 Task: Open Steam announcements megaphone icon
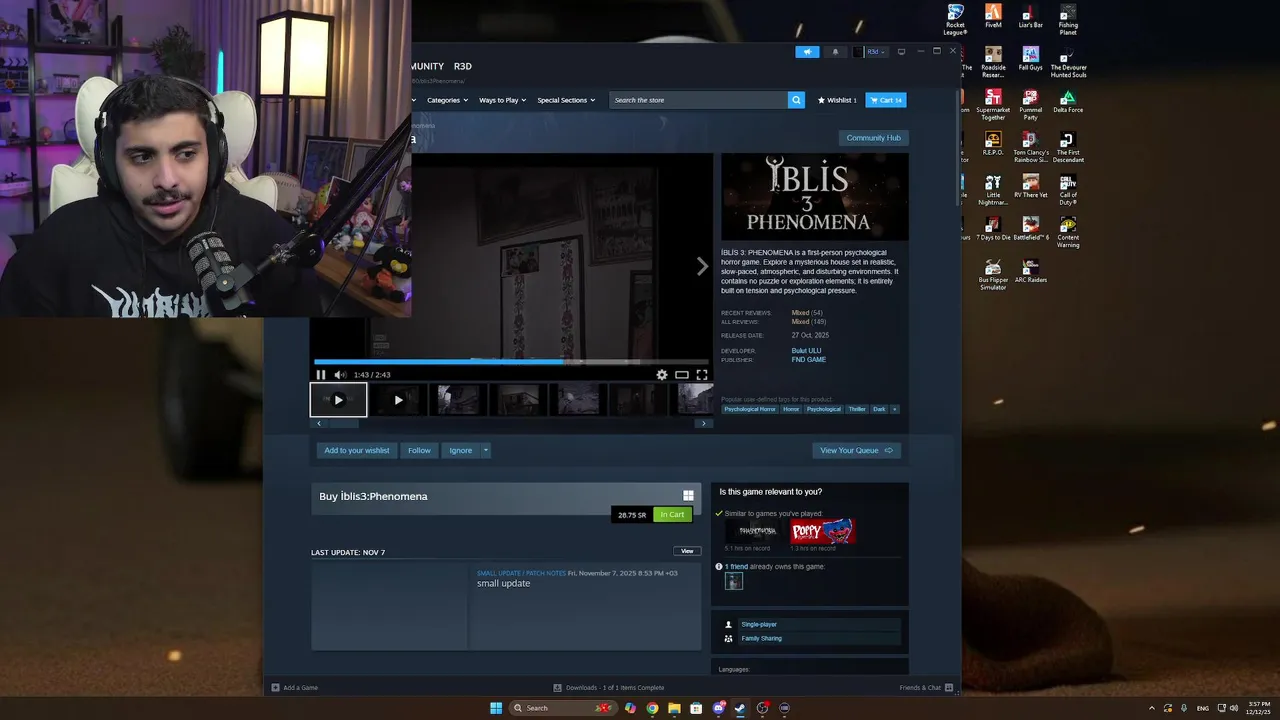[x=807, y=52]
